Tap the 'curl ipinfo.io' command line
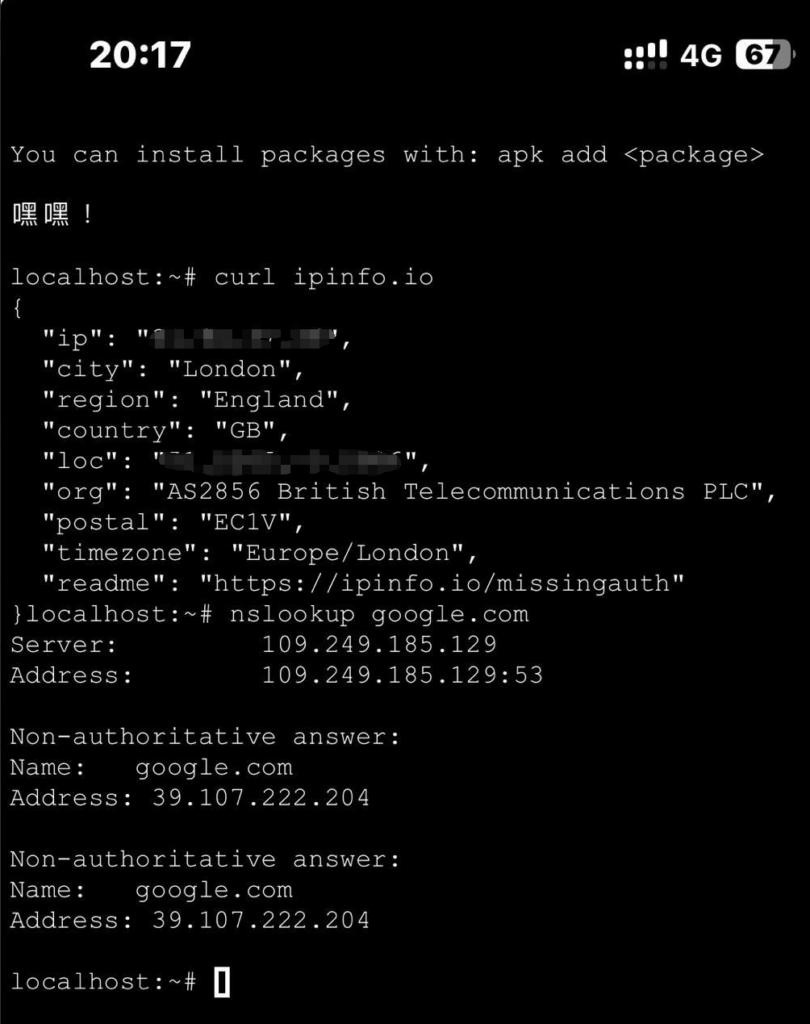Viewport: 810px width, 1024px height. [222, 278]
